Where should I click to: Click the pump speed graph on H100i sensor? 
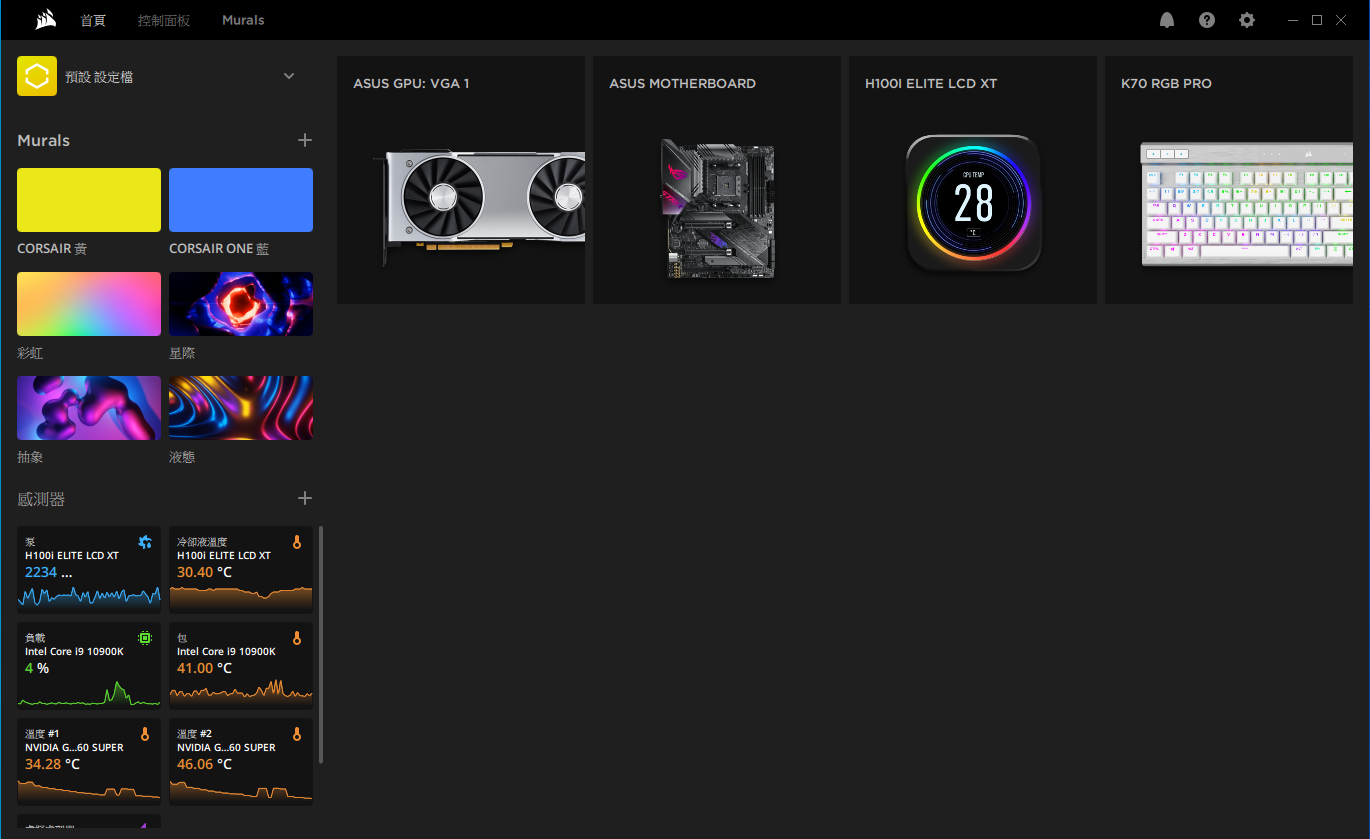89,597
